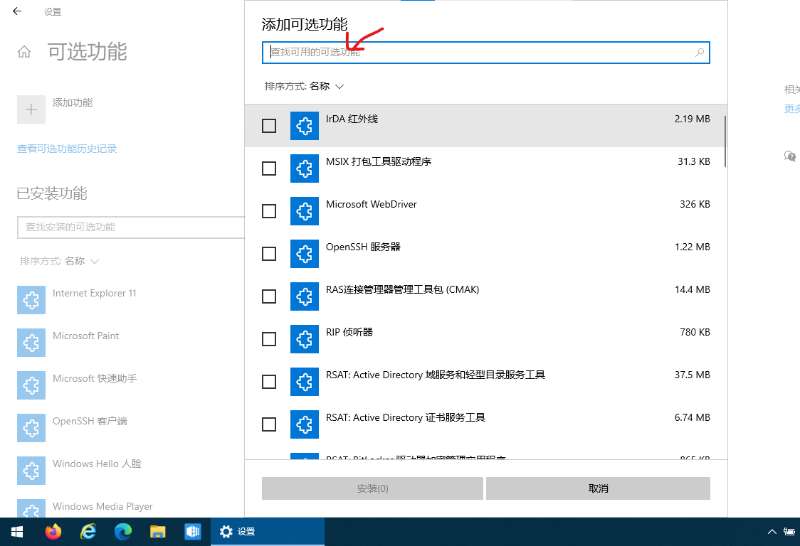Click the RSAT Active Directory 域服务 tools icon

pos(305,382)
